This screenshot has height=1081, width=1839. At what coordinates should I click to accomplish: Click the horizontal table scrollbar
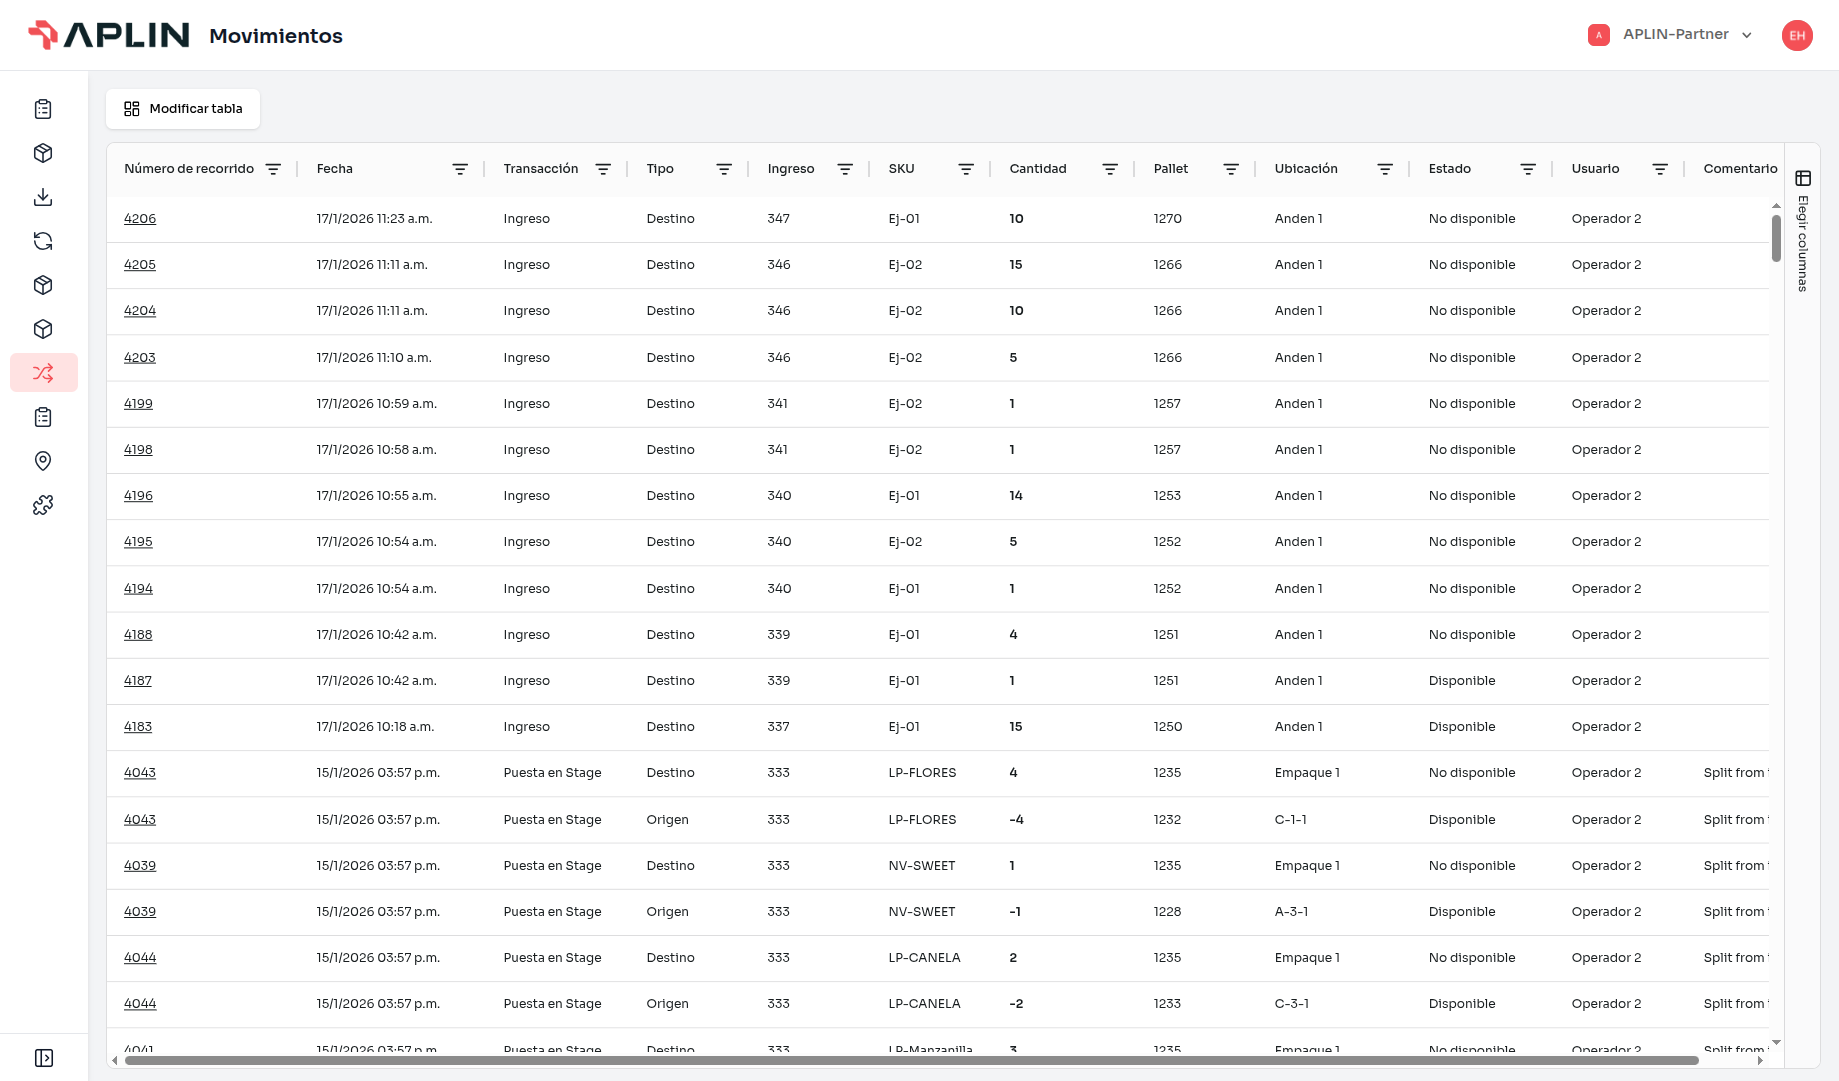click(x=912, y=1060)
